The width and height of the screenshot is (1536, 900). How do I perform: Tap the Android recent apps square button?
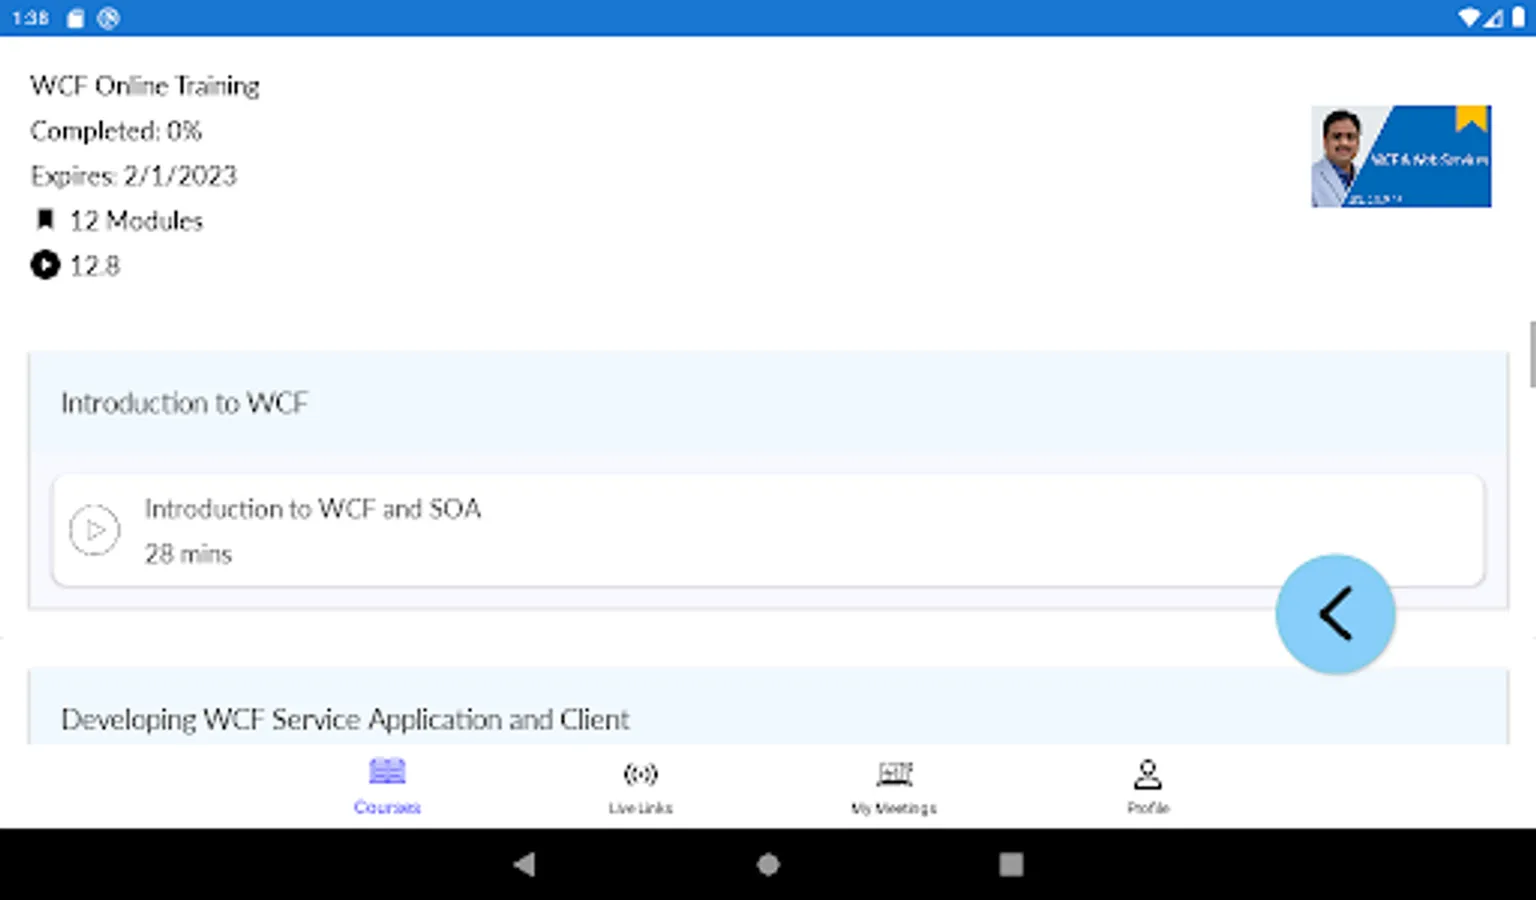[x=1011, y=864]
